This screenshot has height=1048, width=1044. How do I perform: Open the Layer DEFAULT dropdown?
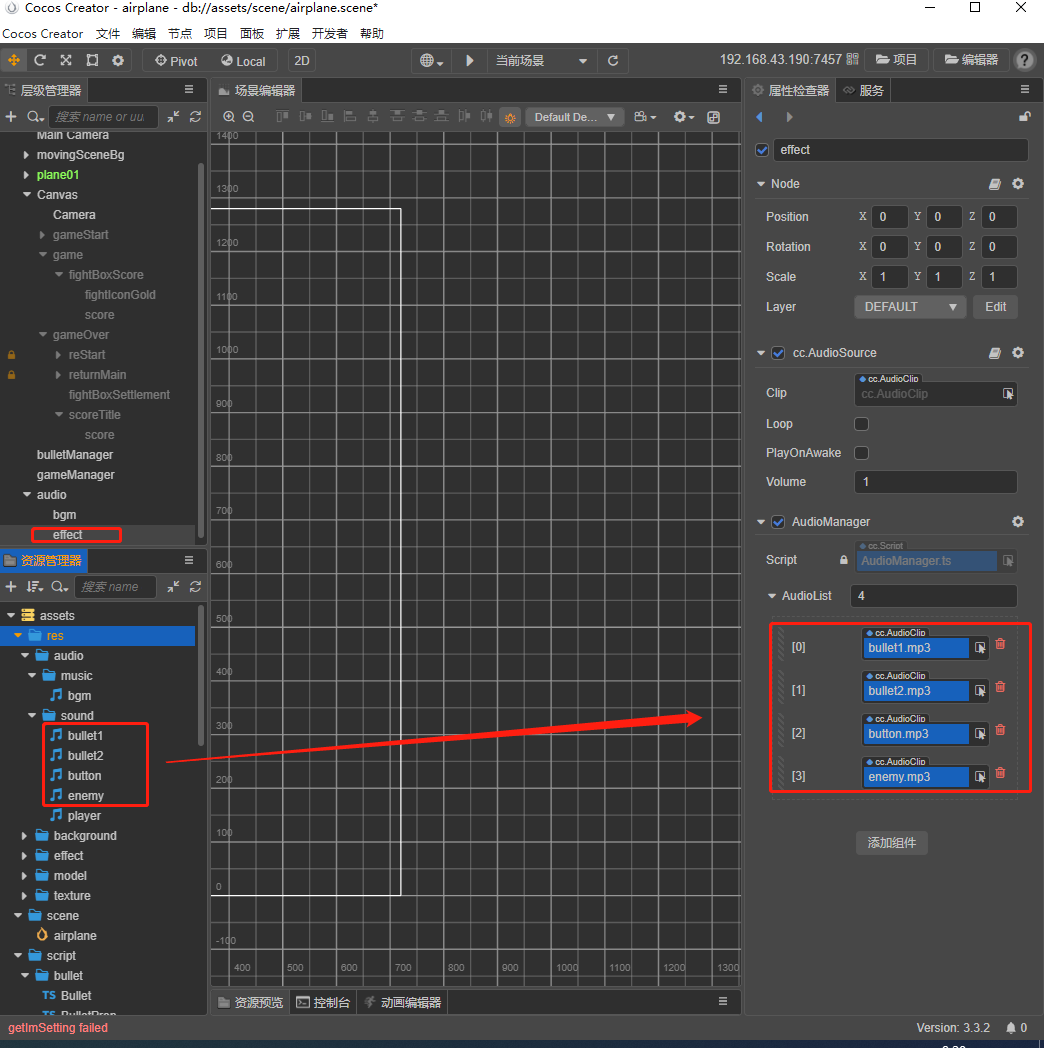click(x=910, y=307)
